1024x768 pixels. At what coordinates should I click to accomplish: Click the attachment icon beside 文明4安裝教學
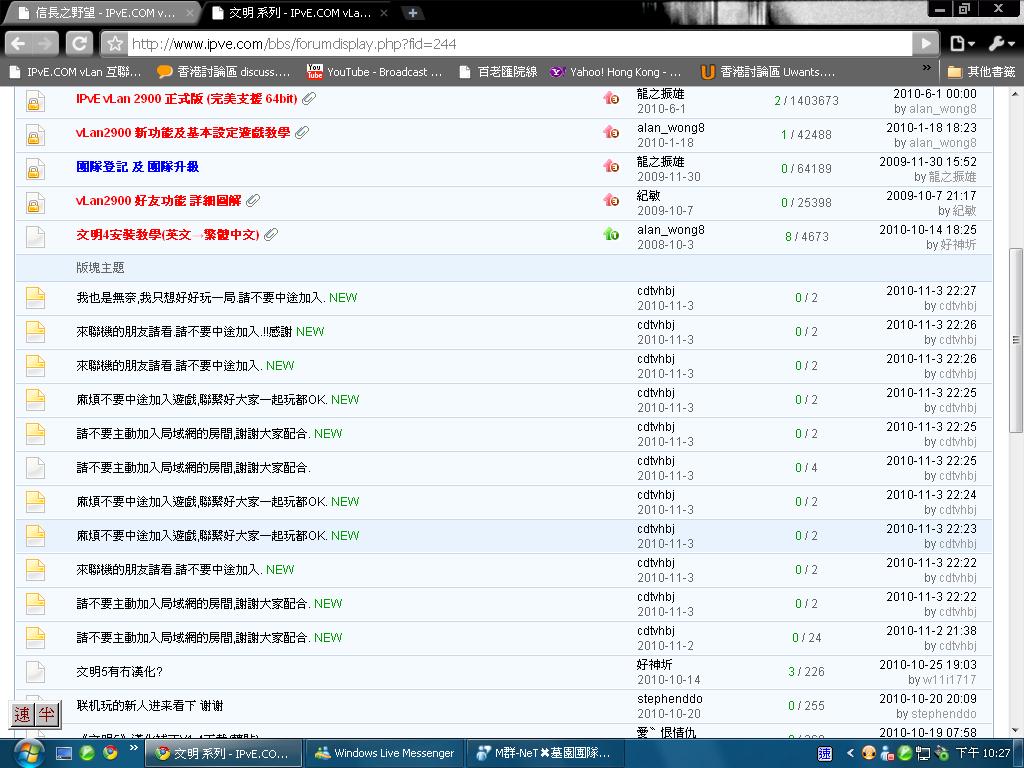[271, 235]
